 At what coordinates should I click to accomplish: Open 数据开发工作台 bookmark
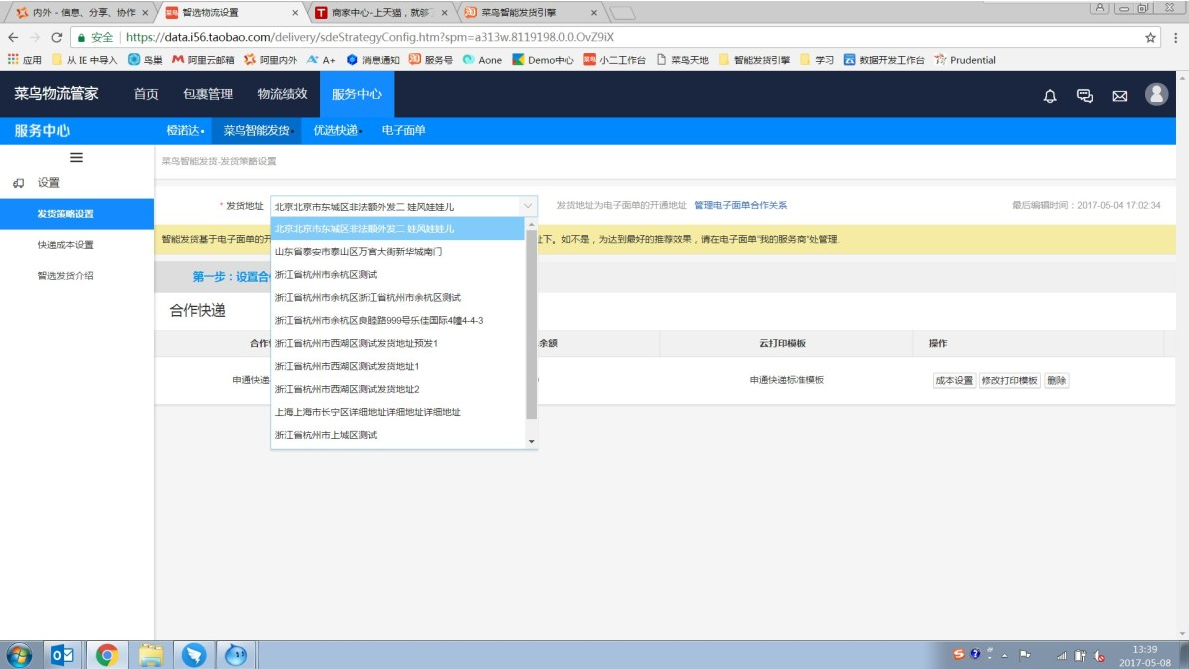[x=883, y=60]
